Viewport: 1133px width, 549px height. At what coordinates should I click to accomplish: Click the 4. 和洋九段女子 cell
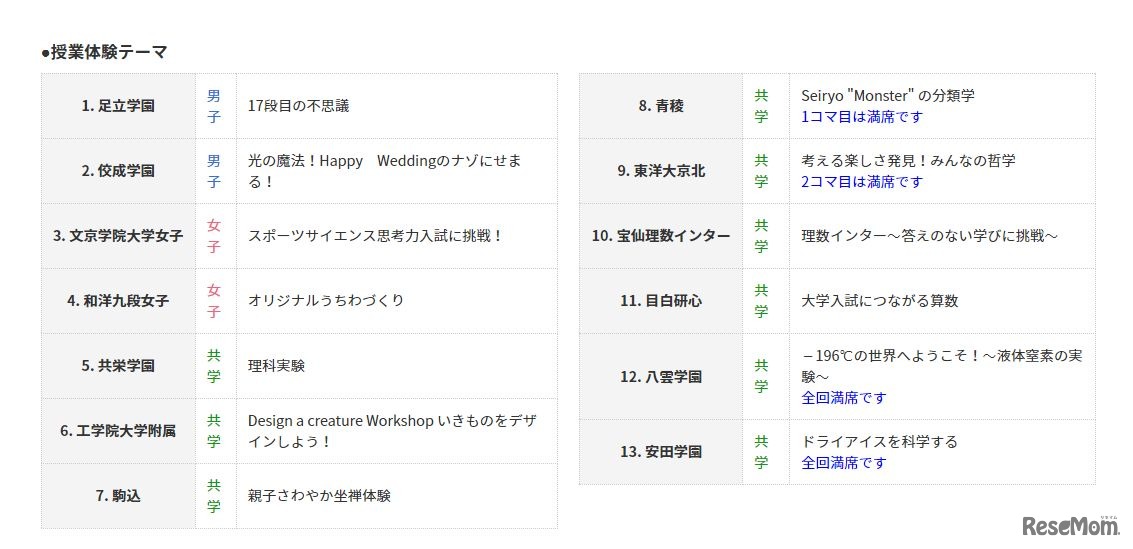pos(118,301)
